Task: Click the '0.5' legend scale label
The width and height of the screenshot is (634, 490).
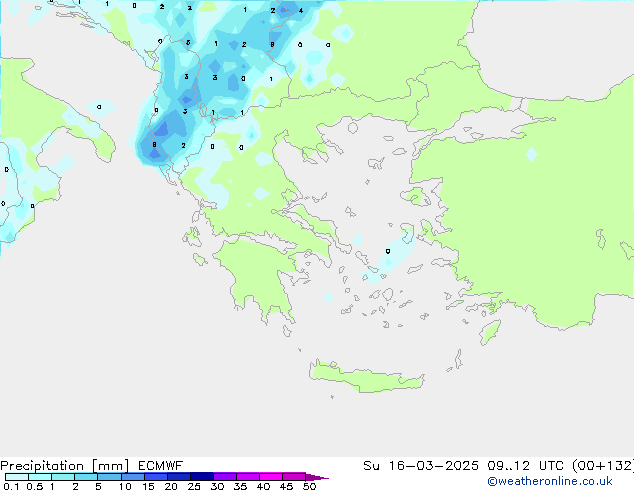Action: tap(35, 486)
